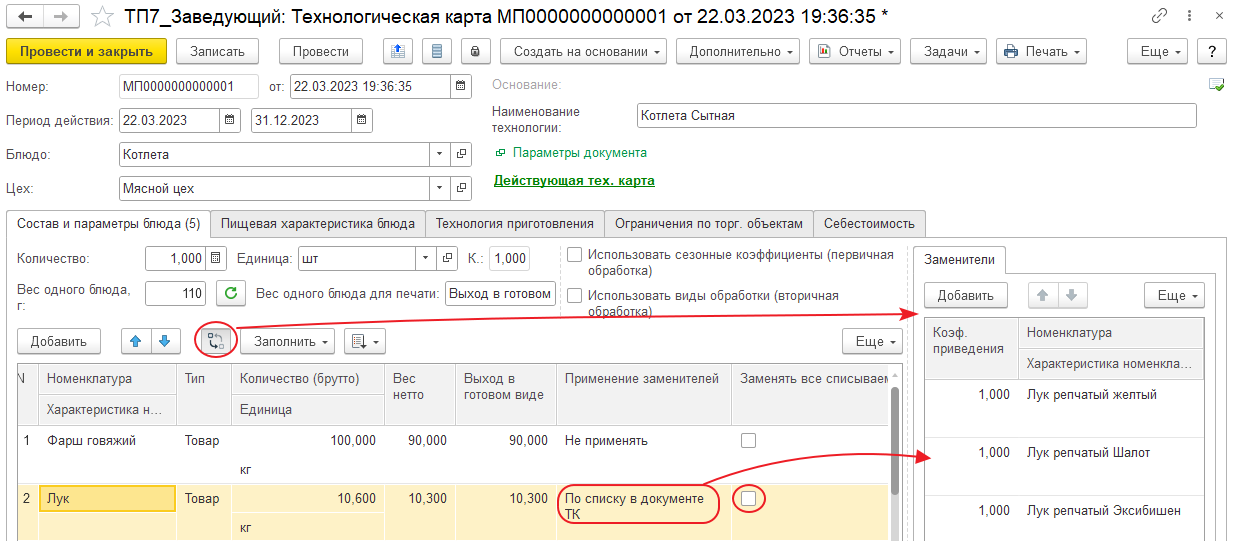Expand Блюдо dropdown list arrow
The height and width of the screenshot is (541, 1238).
(441, 155)
